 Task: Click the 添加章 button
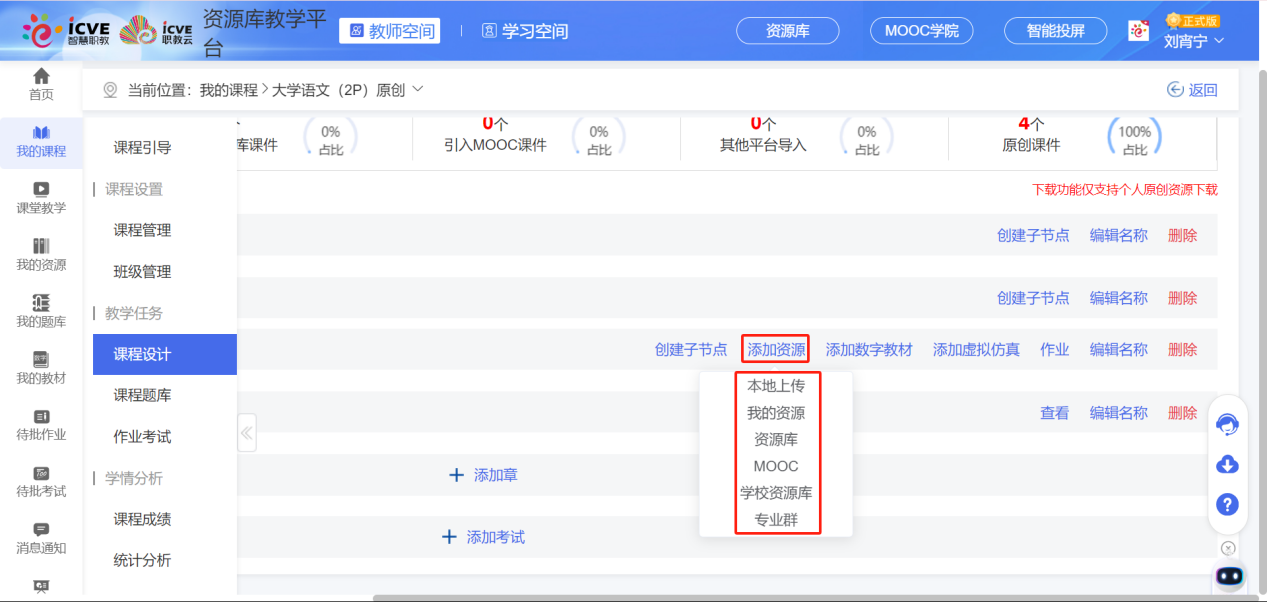pos(484,475)
